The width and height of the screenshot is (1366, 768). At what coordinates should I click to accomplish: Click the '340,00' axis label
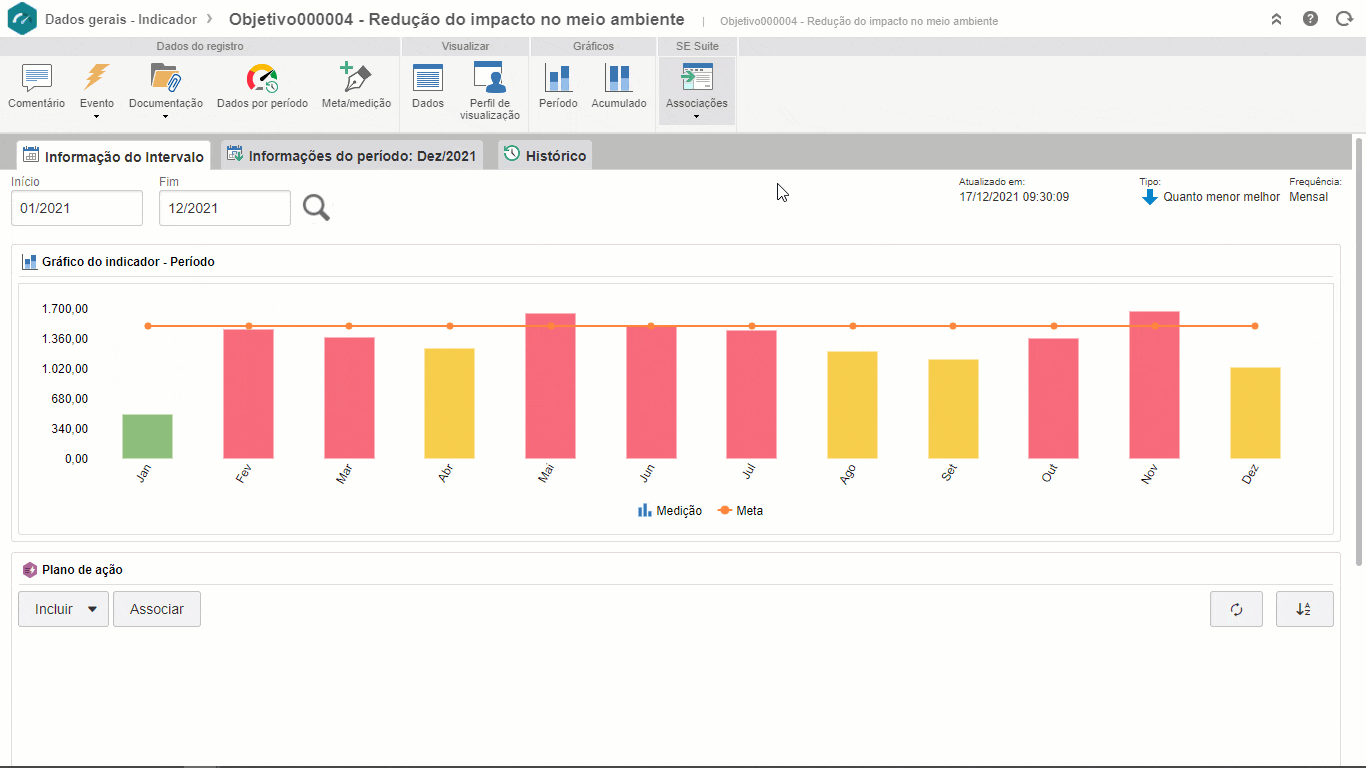point(69,429)
